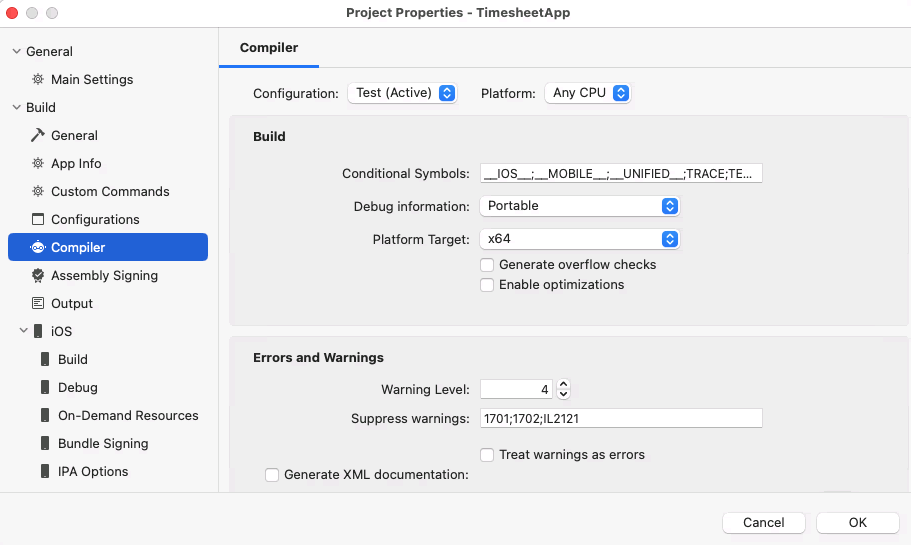The image size is (911, 545).
Task: Enable Generate overflow checks
Action: tap(487, 265)
